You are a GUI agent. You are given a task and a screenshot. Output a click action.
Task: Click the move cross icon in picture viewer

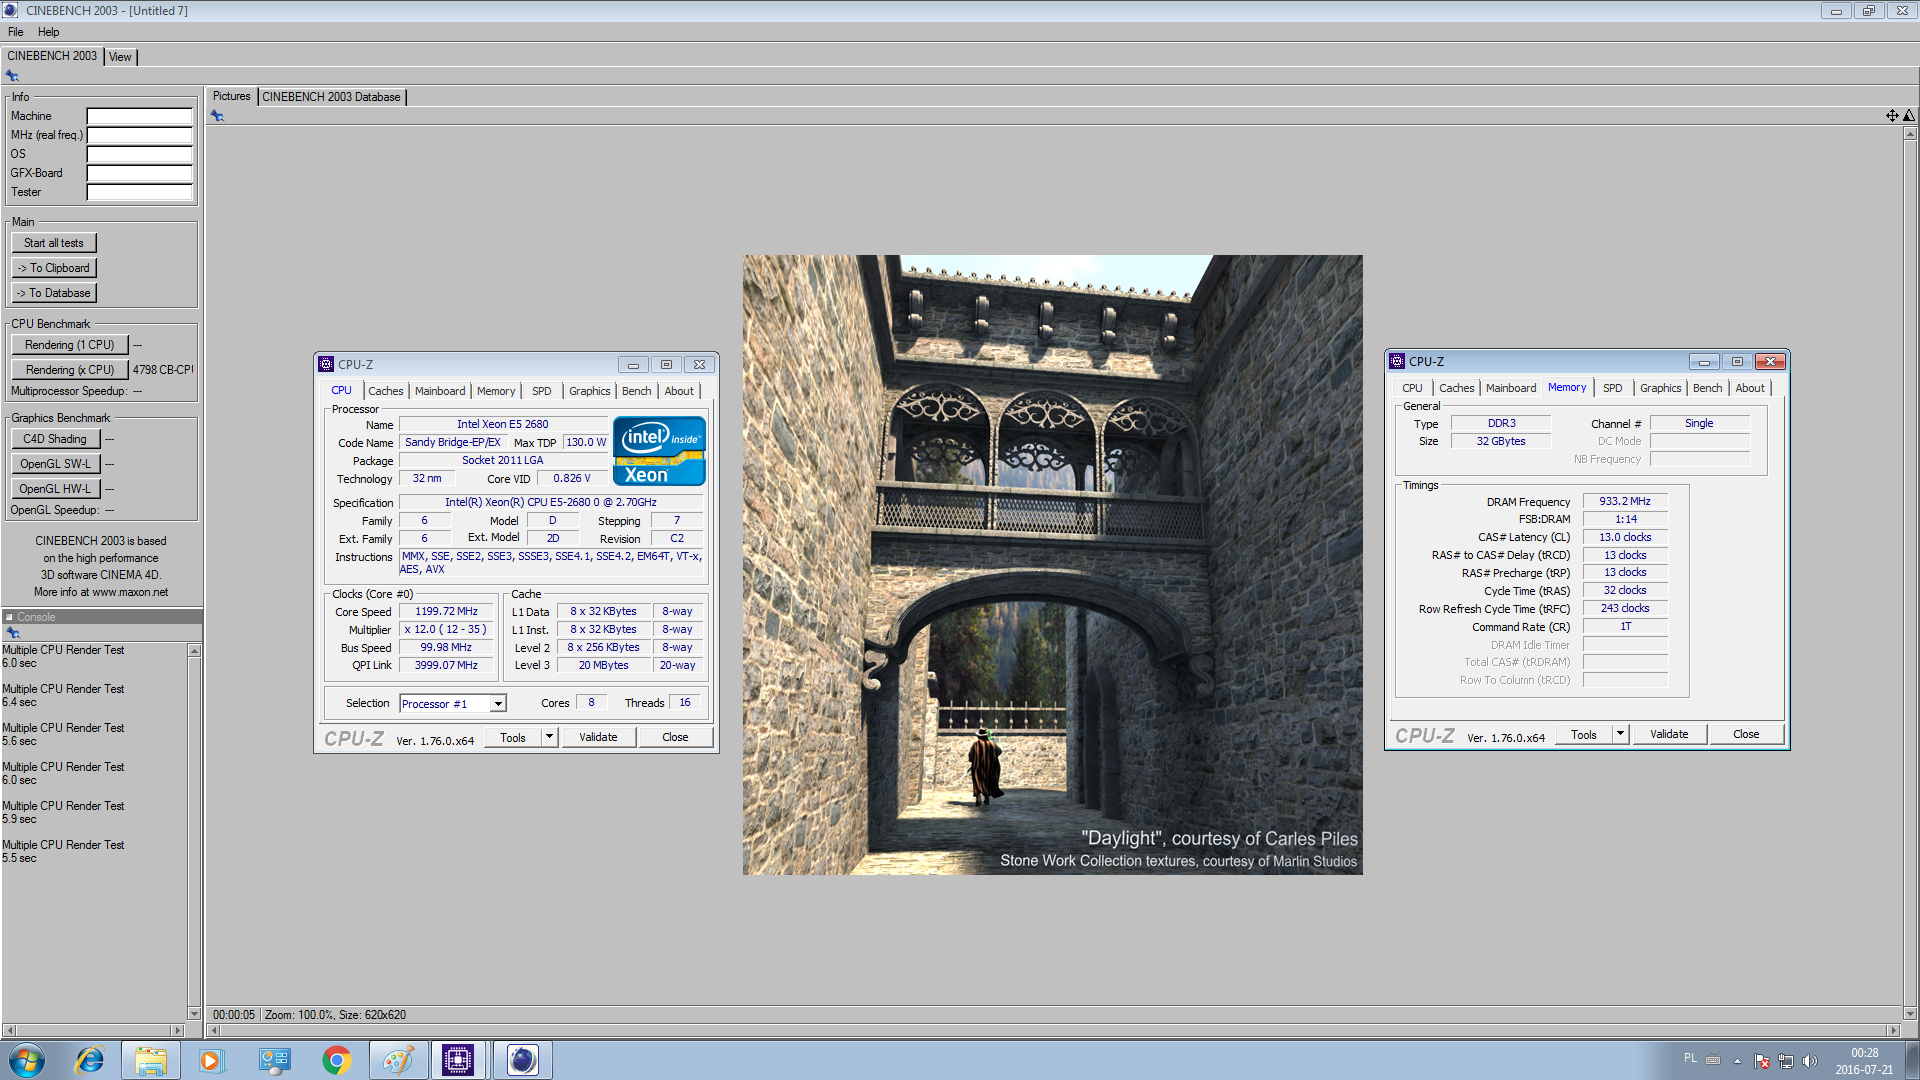coord(1892,116)
